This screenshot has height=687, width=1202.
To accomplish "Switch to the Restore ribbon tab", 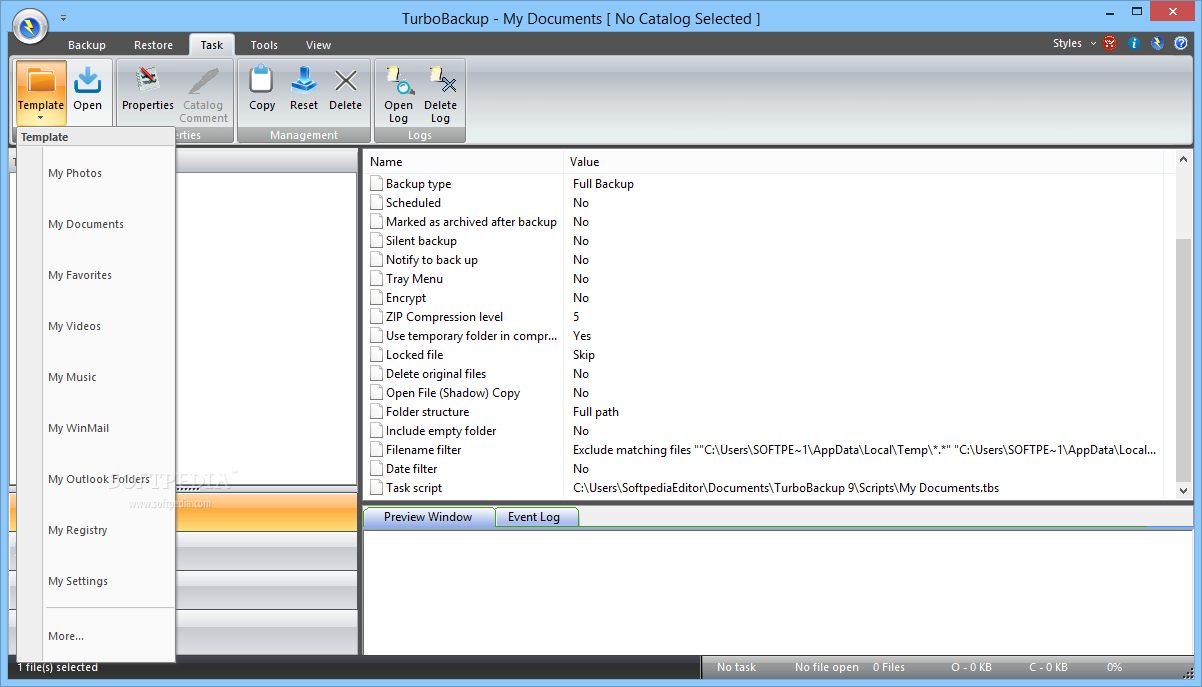I will [x=153, y=45].
